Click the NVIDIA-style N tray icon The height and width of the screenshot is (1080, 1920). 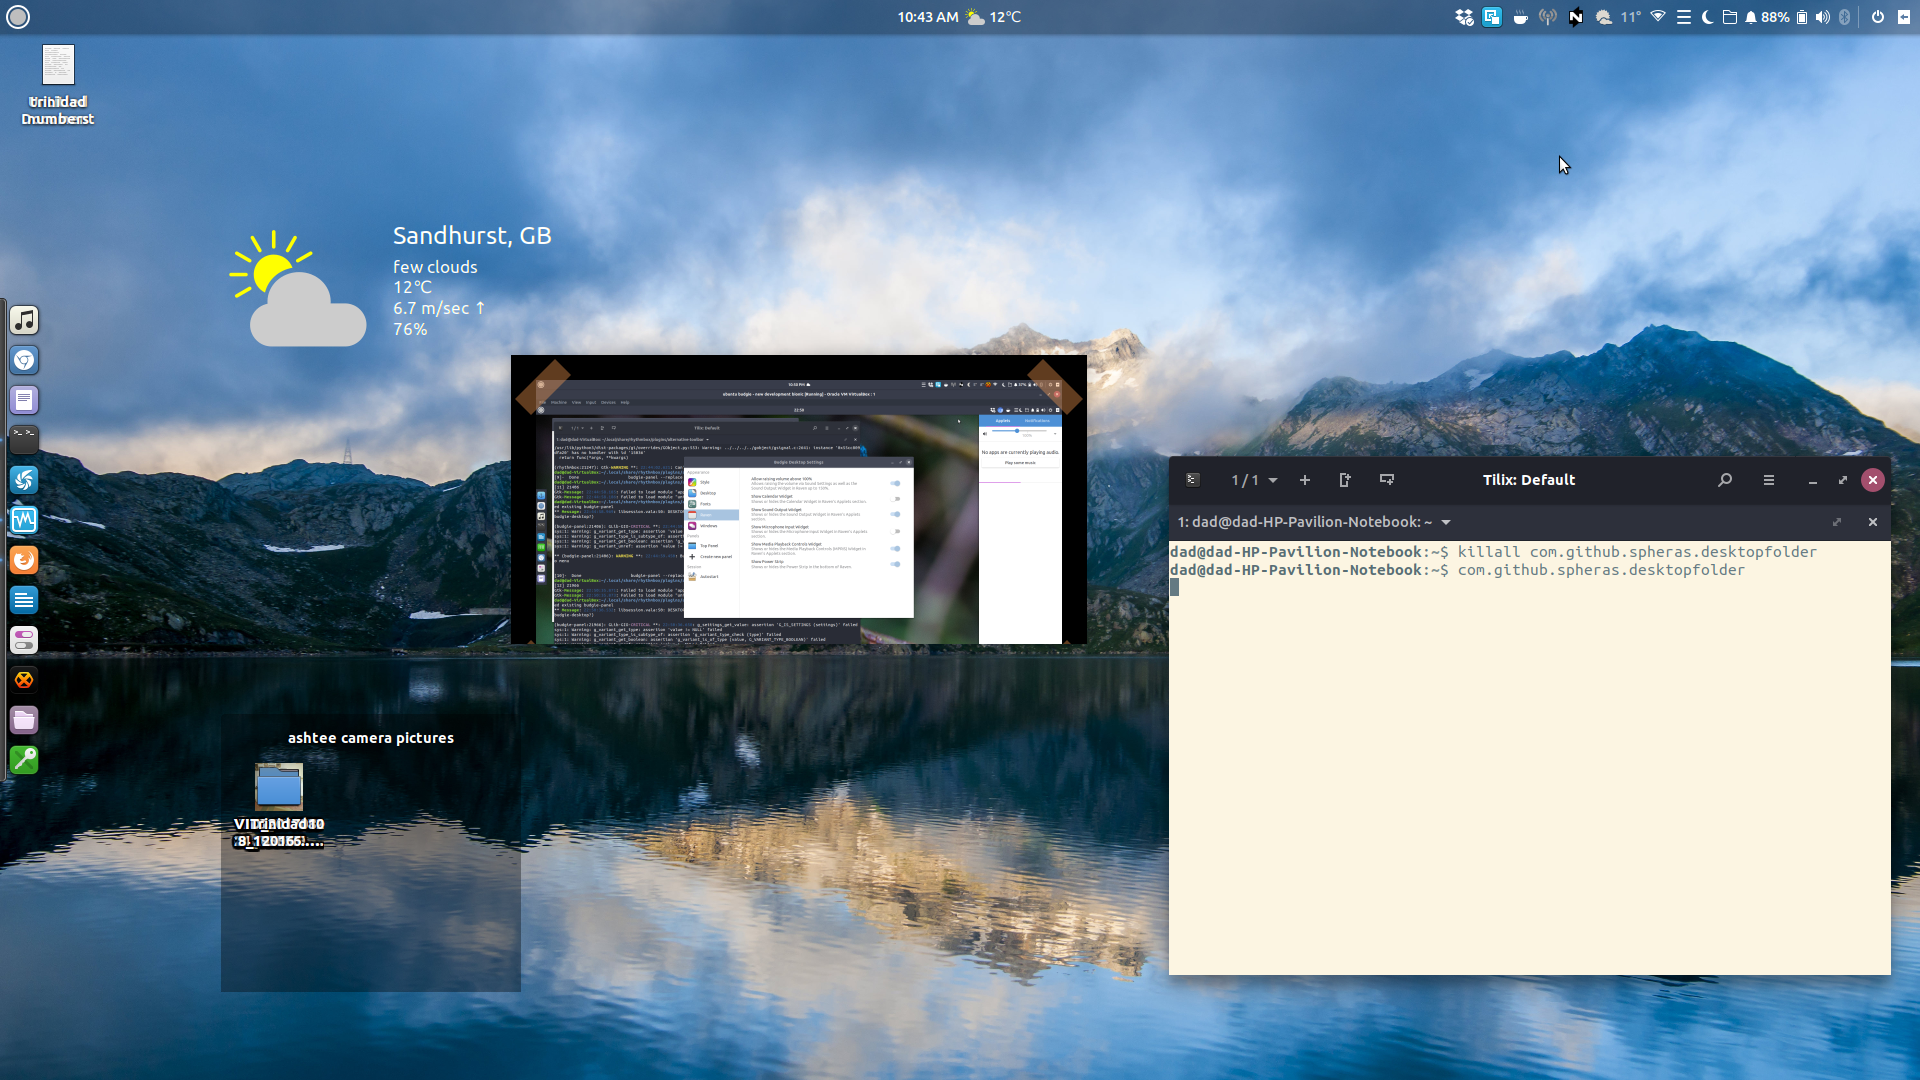[1576, 17]
